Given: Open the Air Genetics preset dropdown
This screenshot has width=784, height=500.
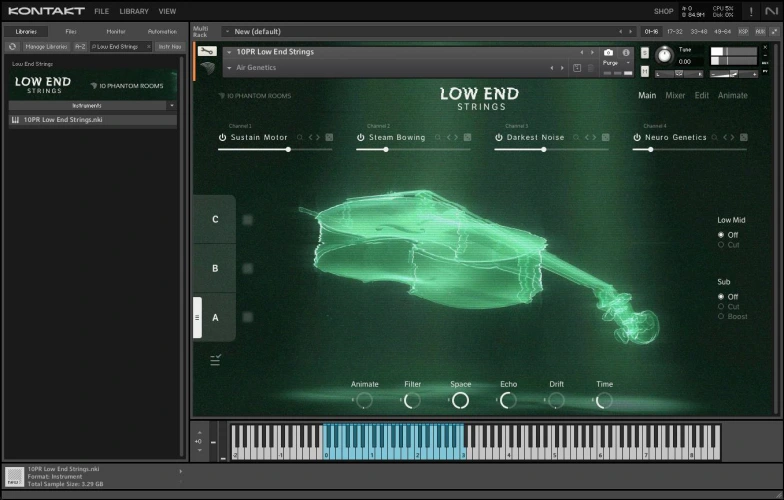Looking at the screenshot, I should click(x=229, y=68).
